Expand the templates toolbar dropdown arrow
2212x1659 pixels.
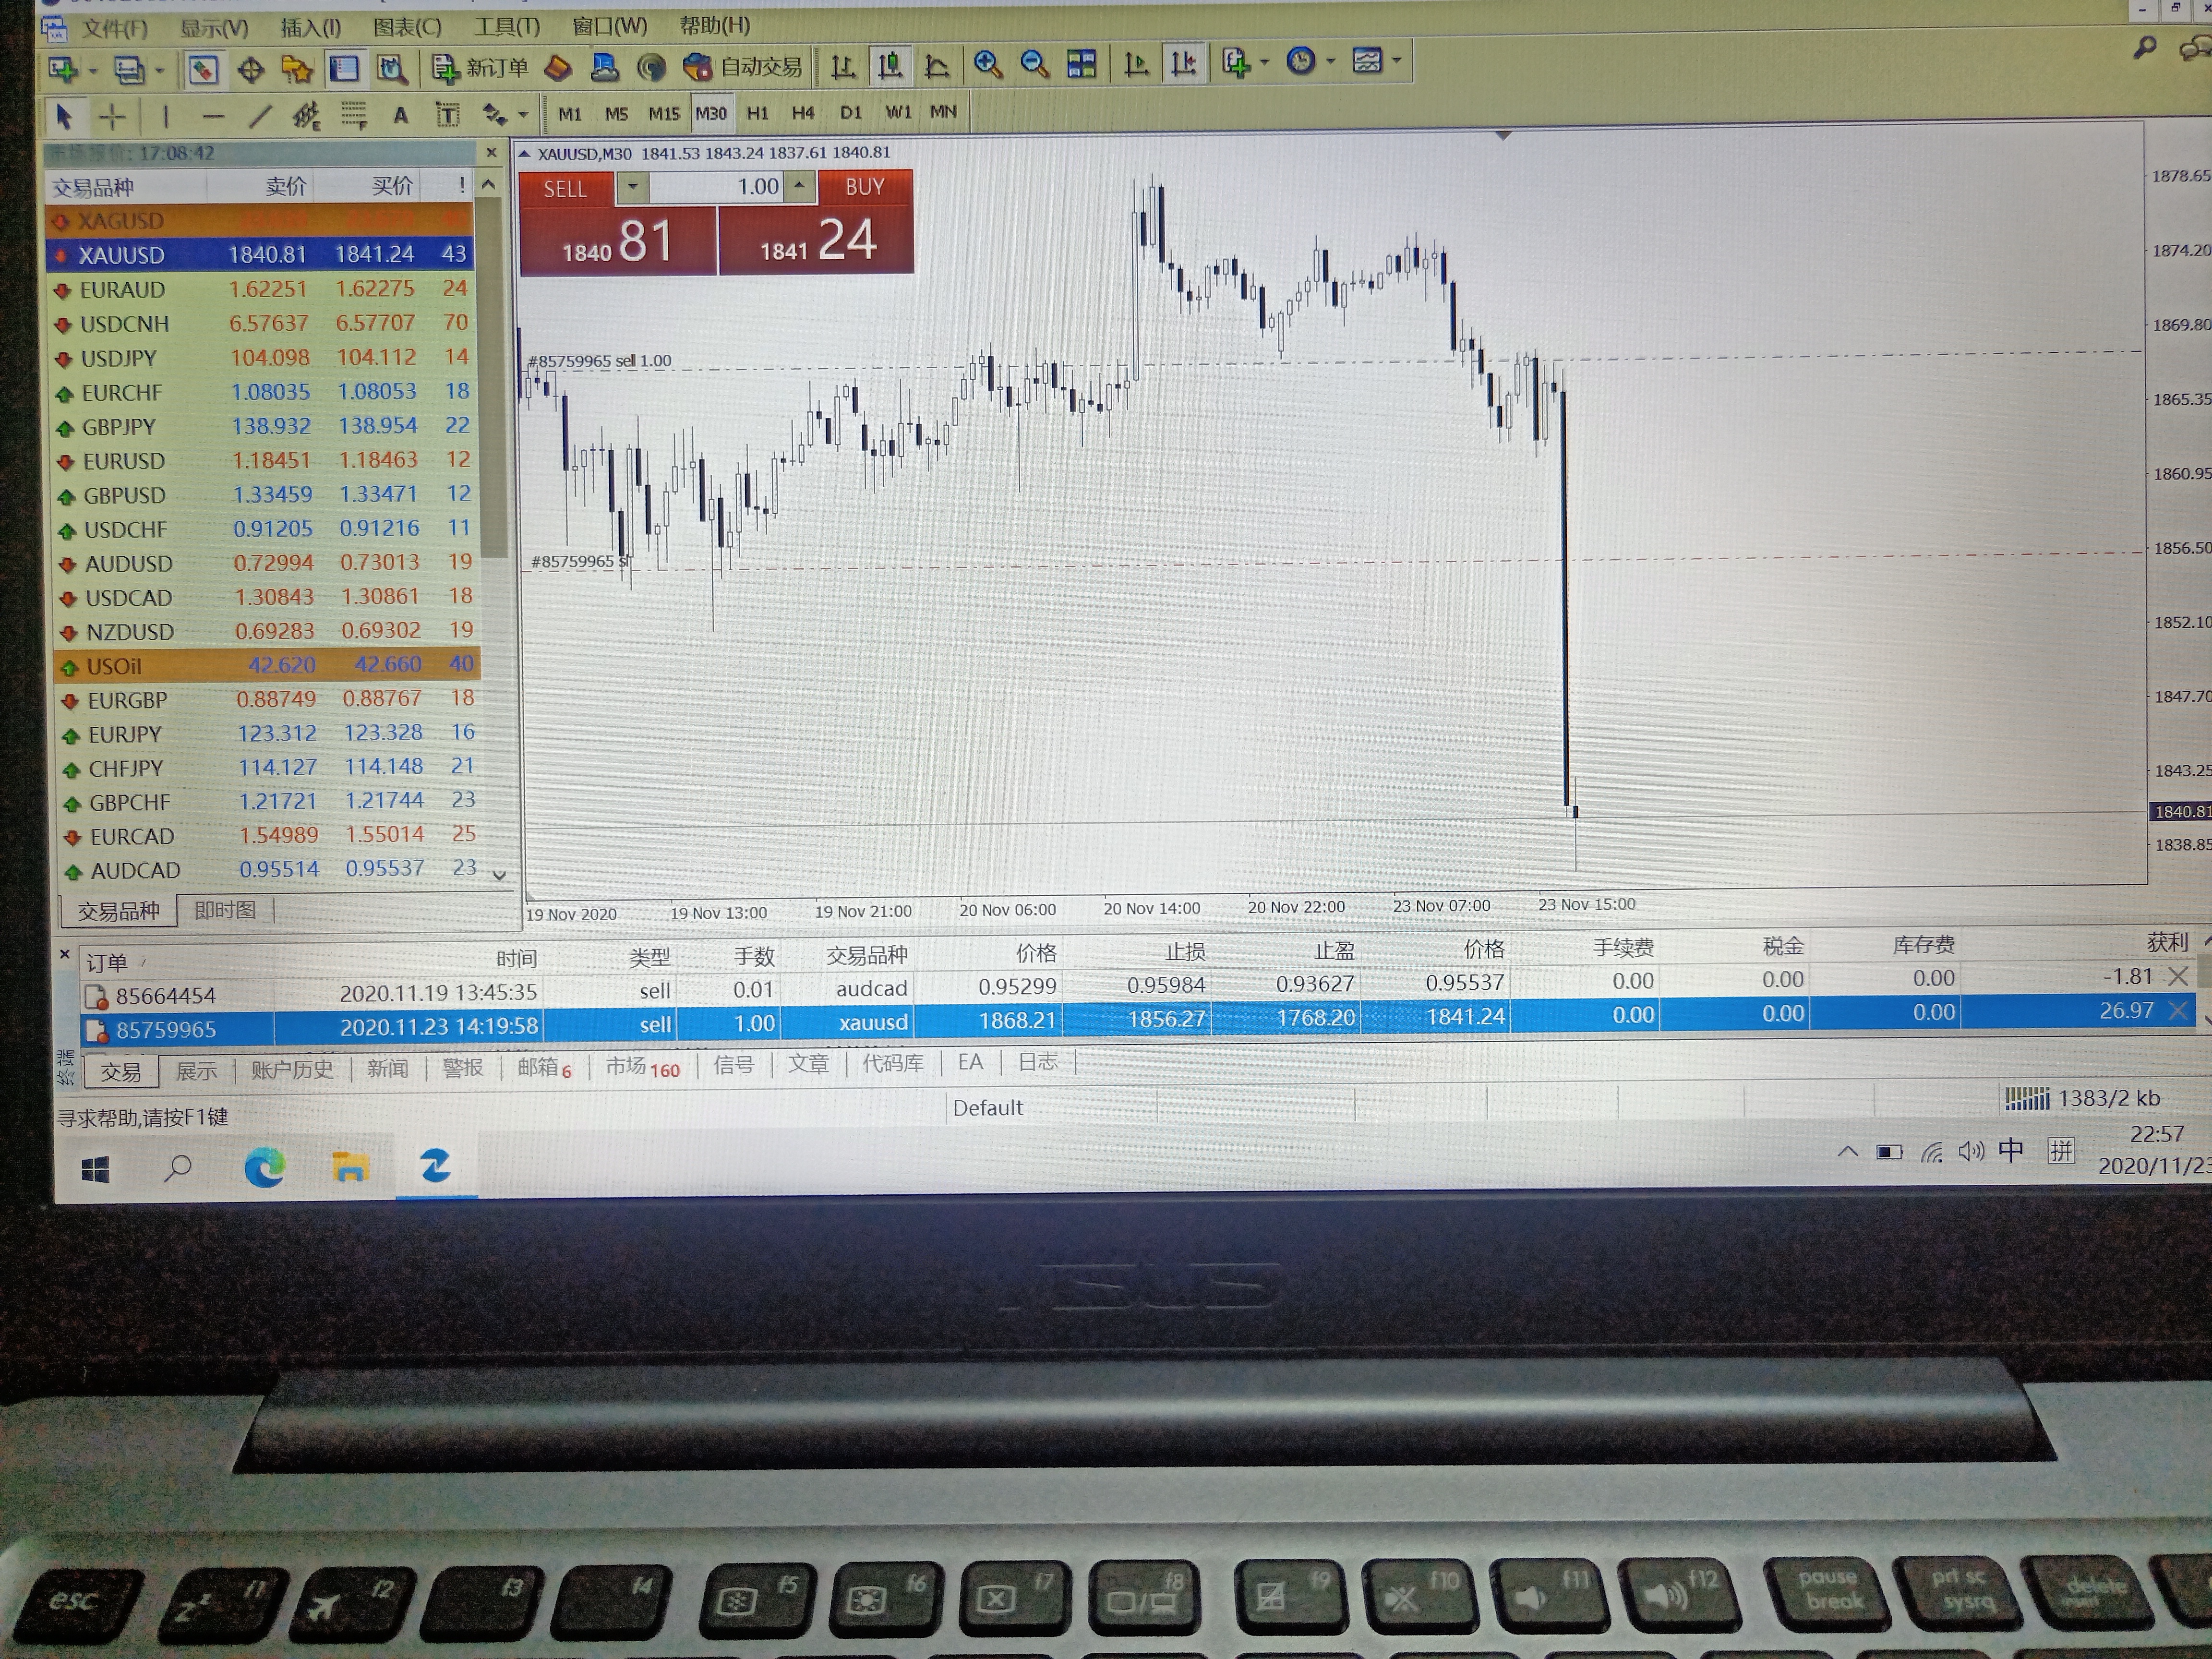1396,61
